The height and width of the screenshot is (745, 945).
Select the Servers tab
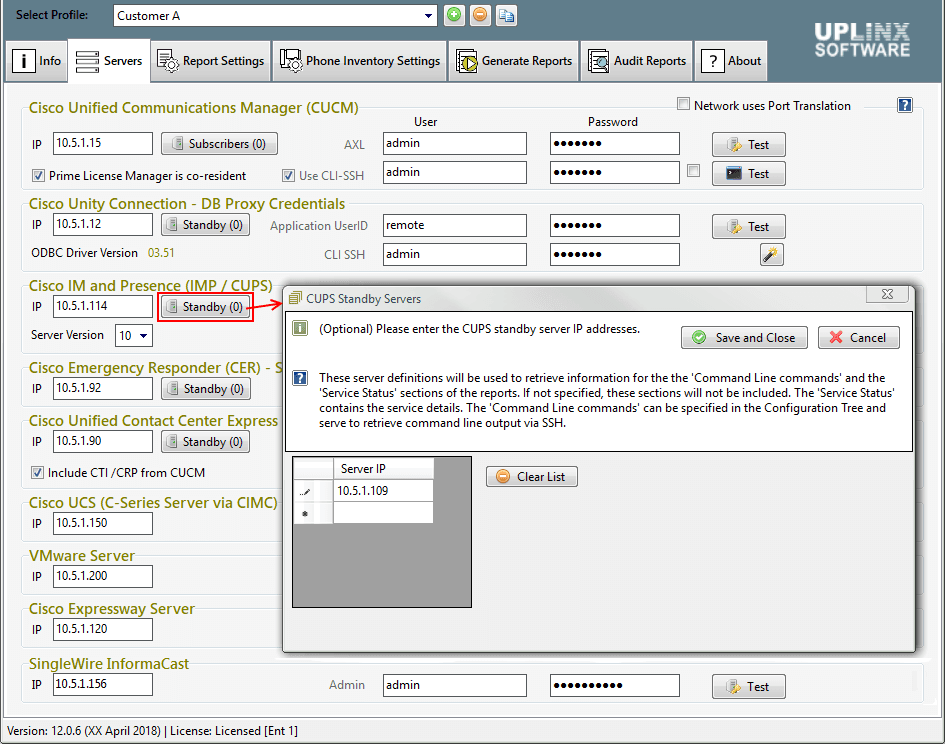click(x=109, y=61)
